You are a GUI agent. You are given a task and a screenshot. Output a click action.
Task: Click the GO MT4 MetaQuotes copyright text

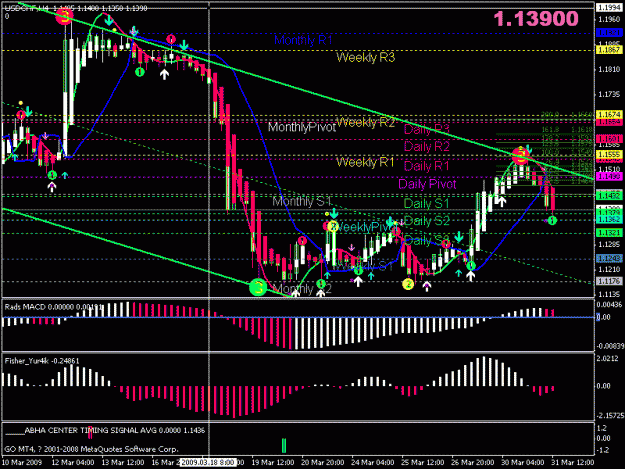tap(91, 449)
